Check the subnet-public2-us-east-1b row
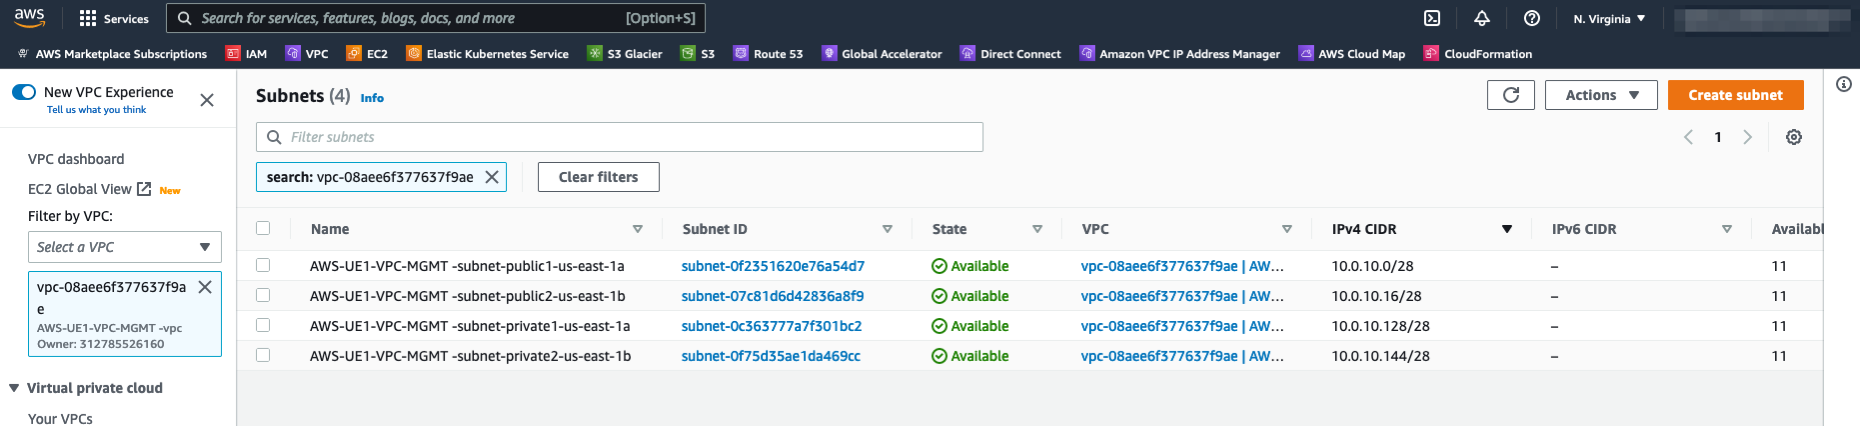Viewport: 1860px width, 426px height. [263, 295]
